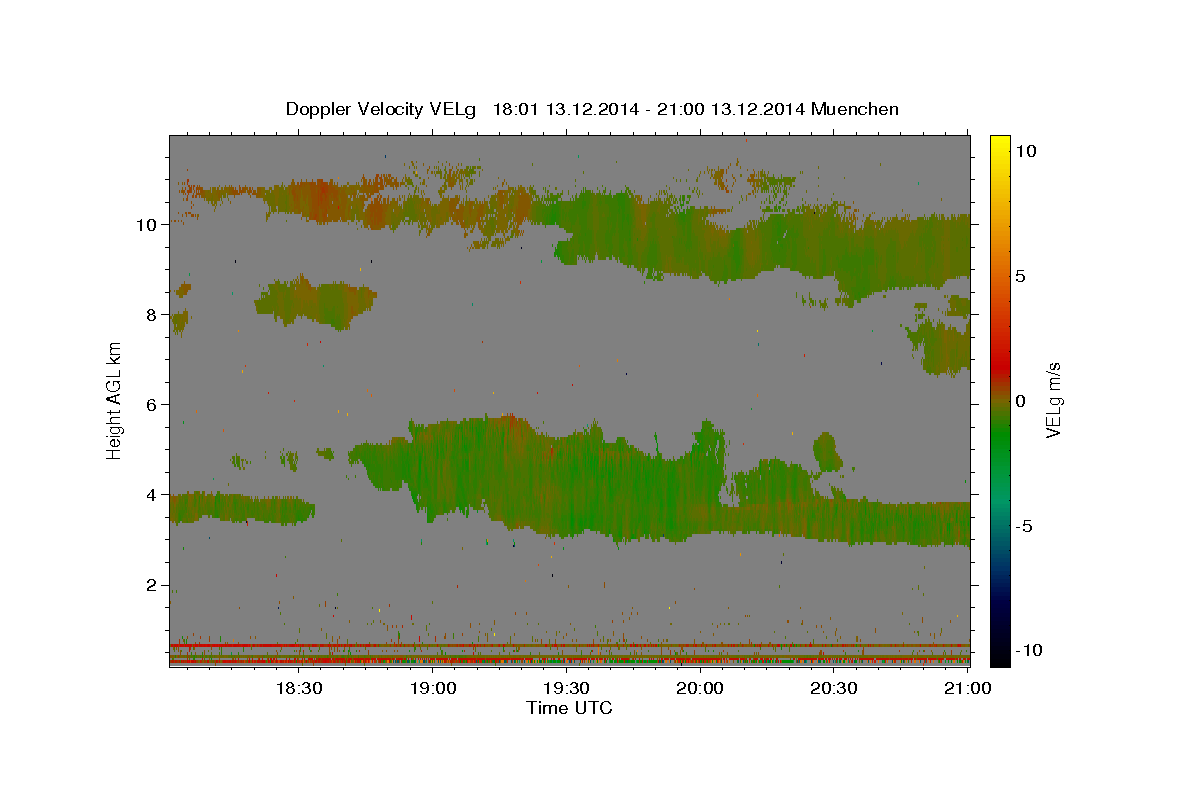The width and height of the screenshot is (1200, 800).
Task: Click the 'Height AGL km' axis title
Action: 114,400
